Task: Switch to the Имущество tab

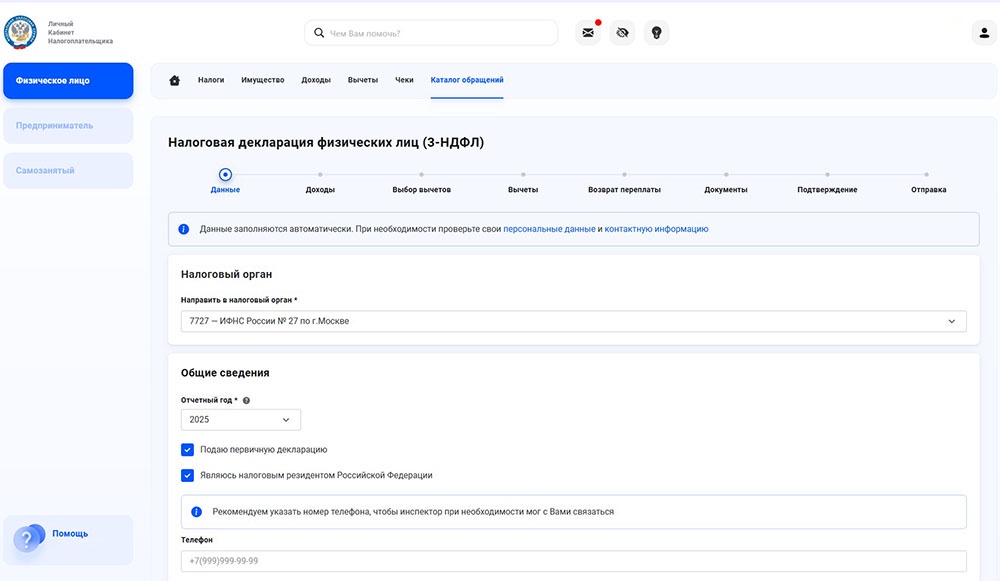Action: [263, 79]
